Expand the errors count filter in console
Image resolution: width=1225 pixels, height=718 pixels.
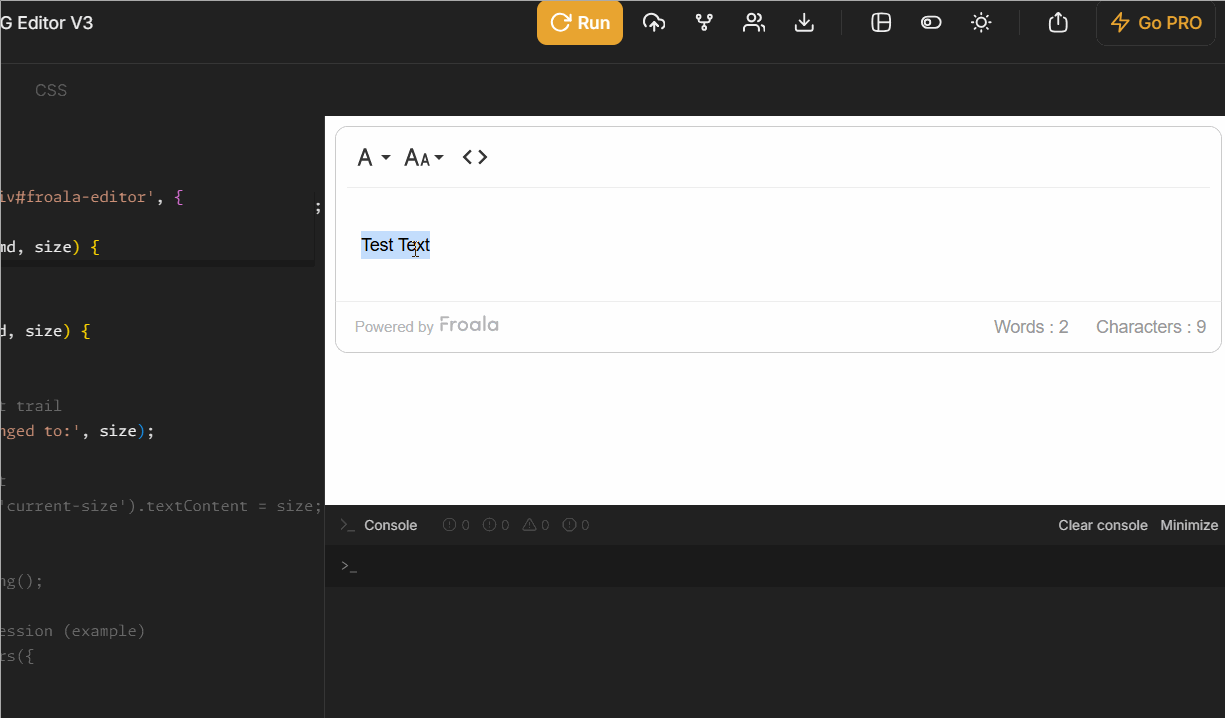456,524
